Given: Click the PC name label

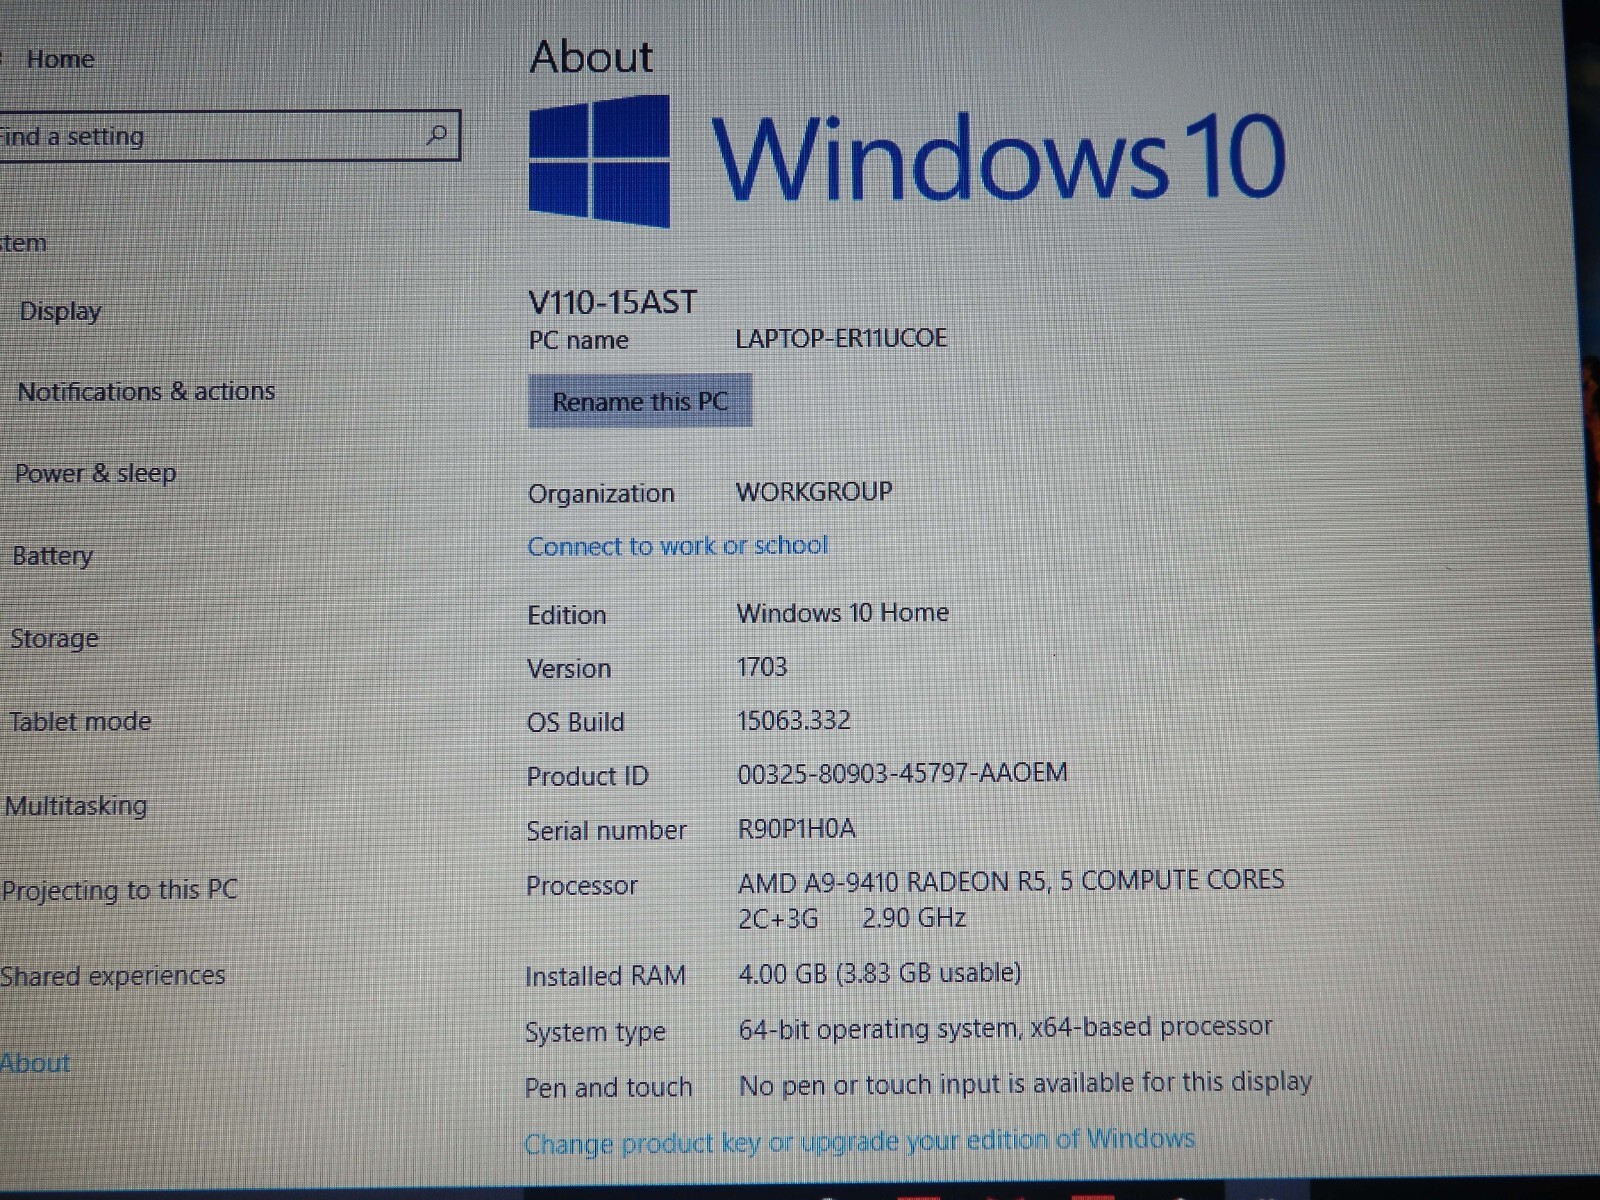Looking at the screenshot, I should 578,340.
